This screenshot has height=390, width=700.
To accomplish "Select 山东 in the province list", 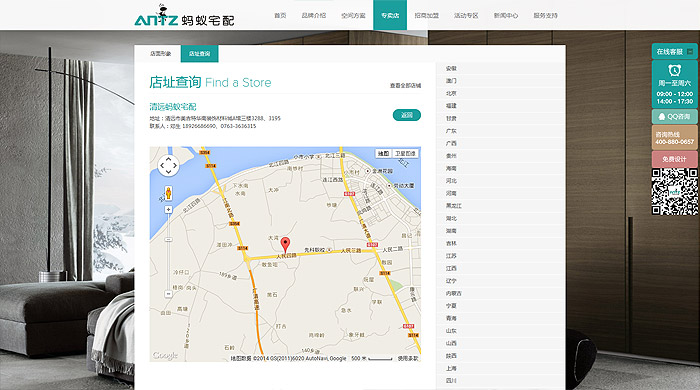I will click(x=451, y=331).
